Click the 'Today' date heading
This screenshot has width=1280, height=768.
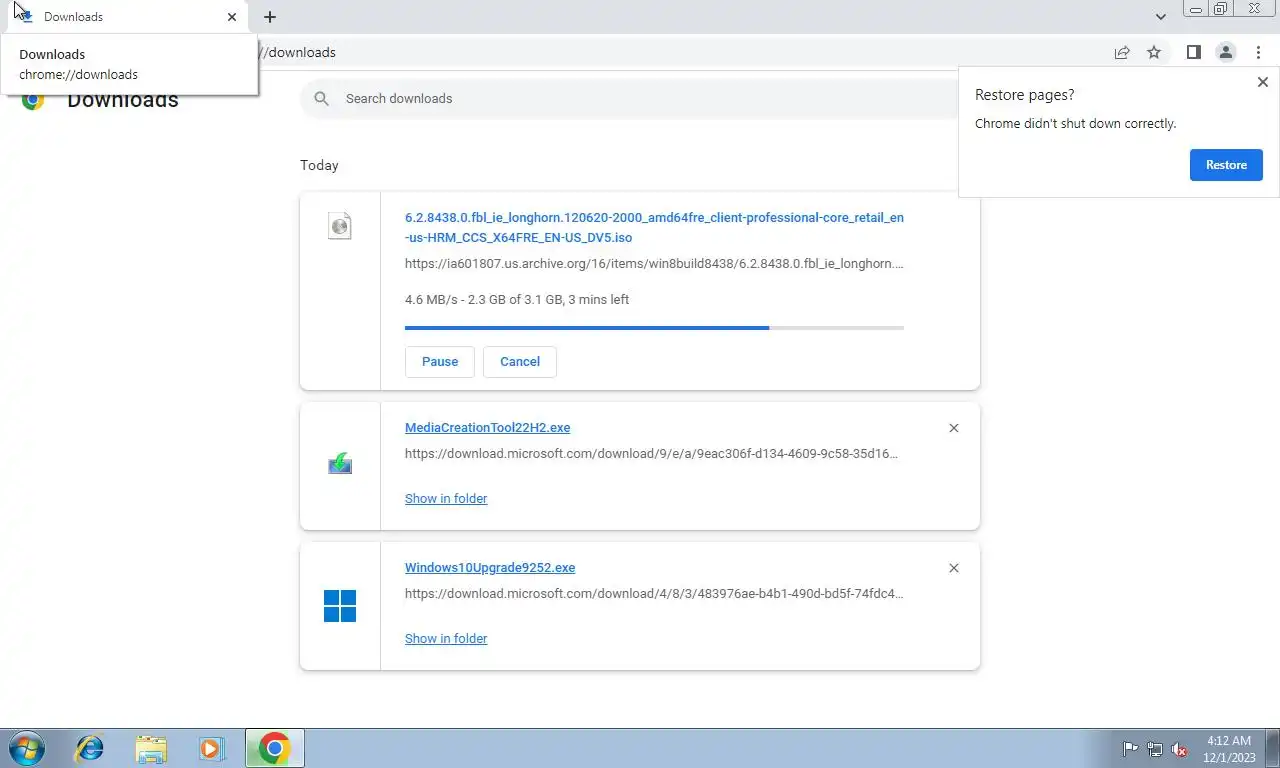pos(319,165)
